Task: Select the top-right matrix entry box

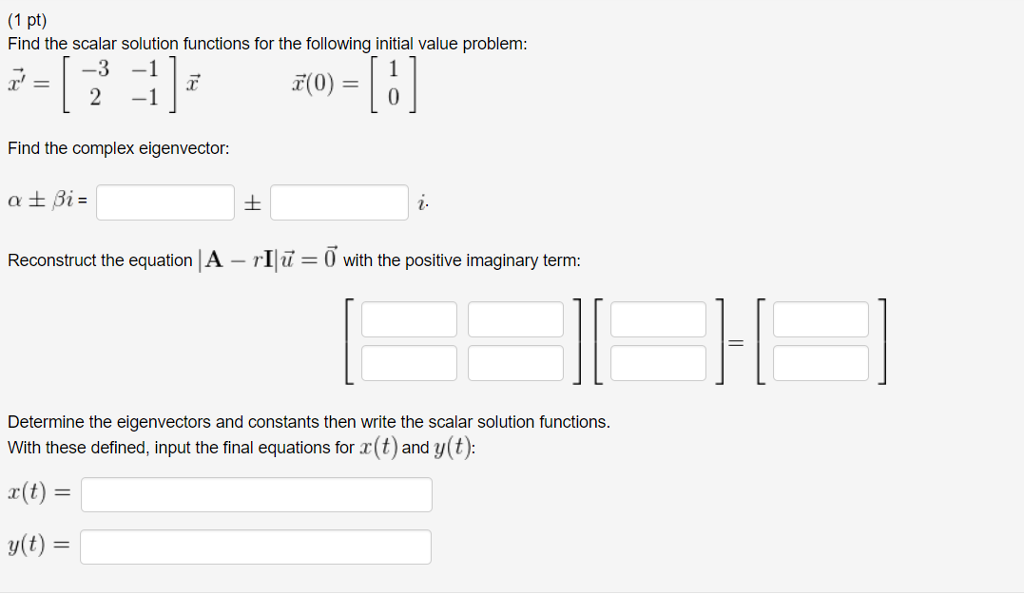Action: point(515,318)
